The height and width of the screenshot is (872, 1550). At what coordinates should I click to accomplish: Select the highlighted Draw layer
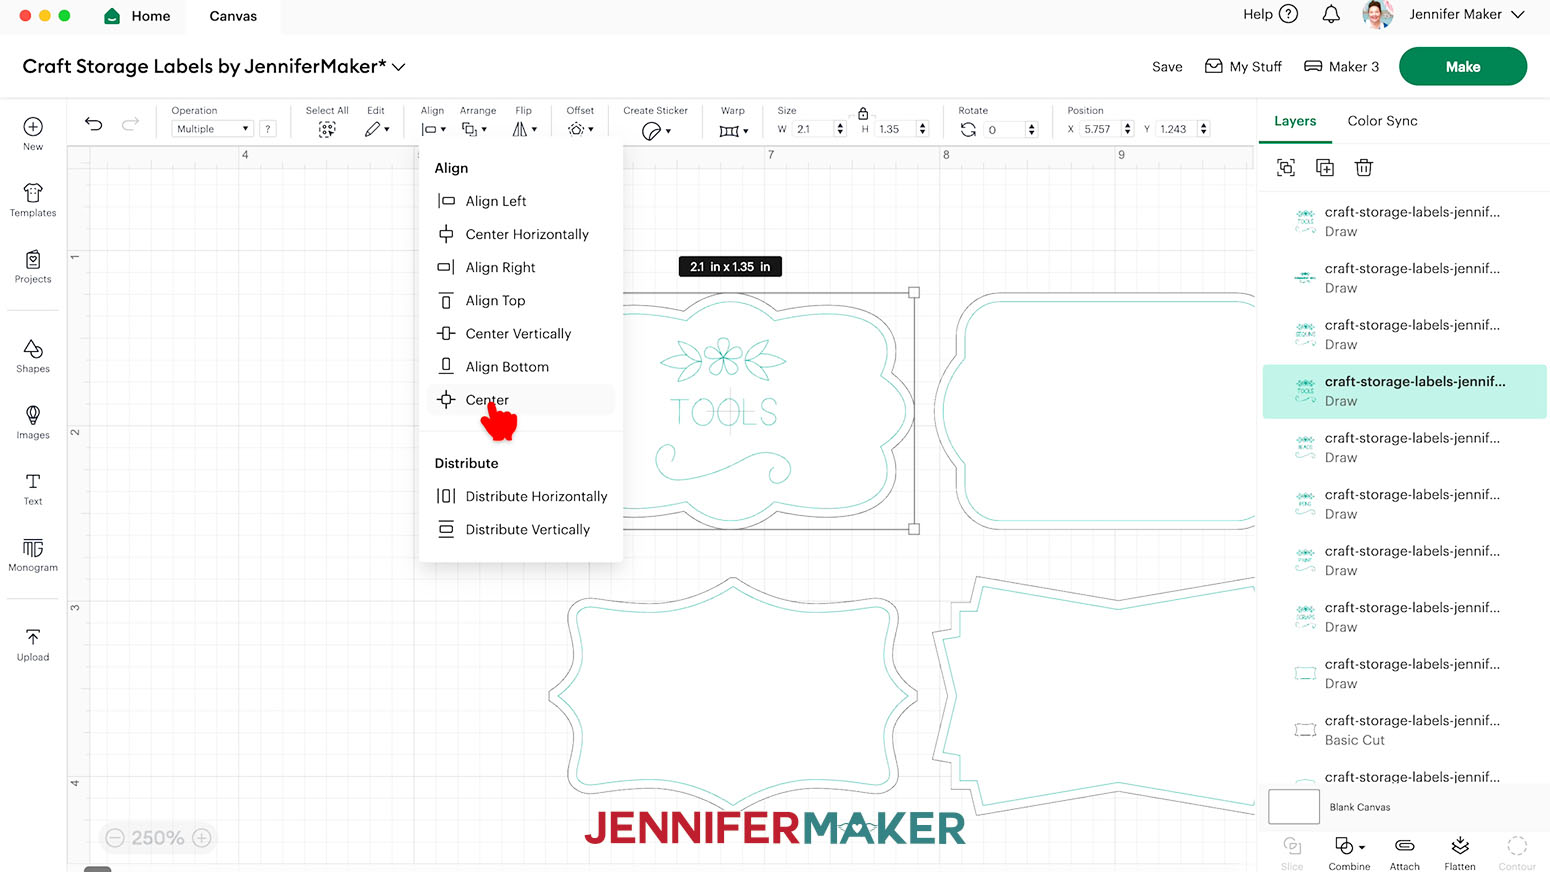pos(1404,391)
